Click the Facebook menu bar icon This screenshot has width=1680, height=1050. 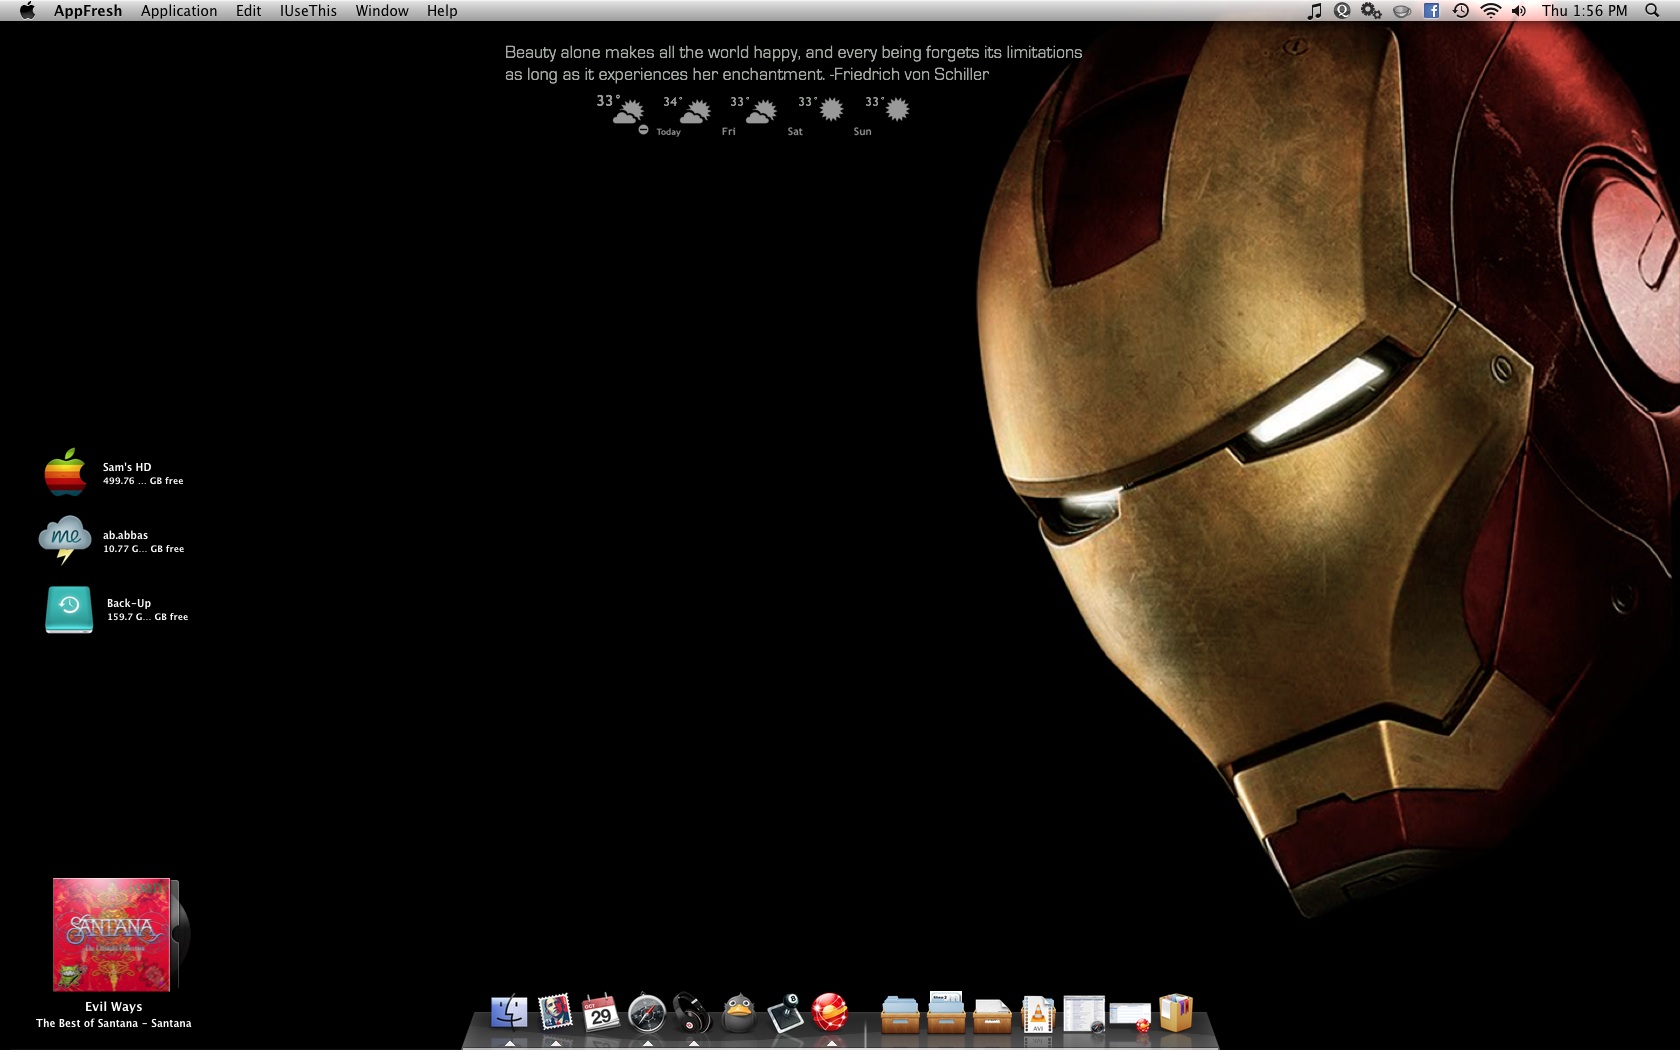point(1431,11)
